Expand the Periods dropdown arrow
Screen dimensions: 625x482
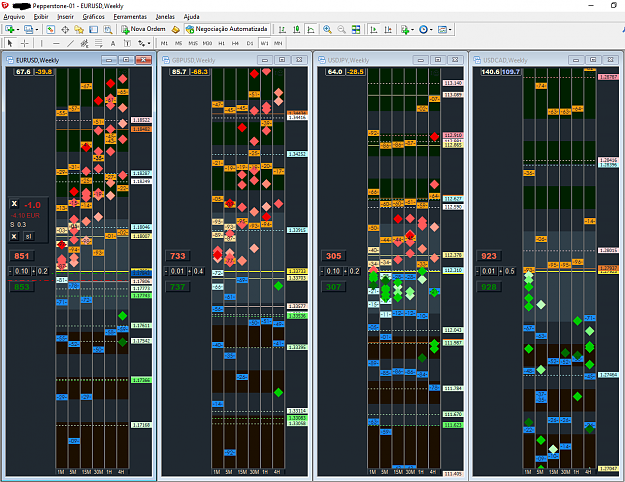pos(431,30)
